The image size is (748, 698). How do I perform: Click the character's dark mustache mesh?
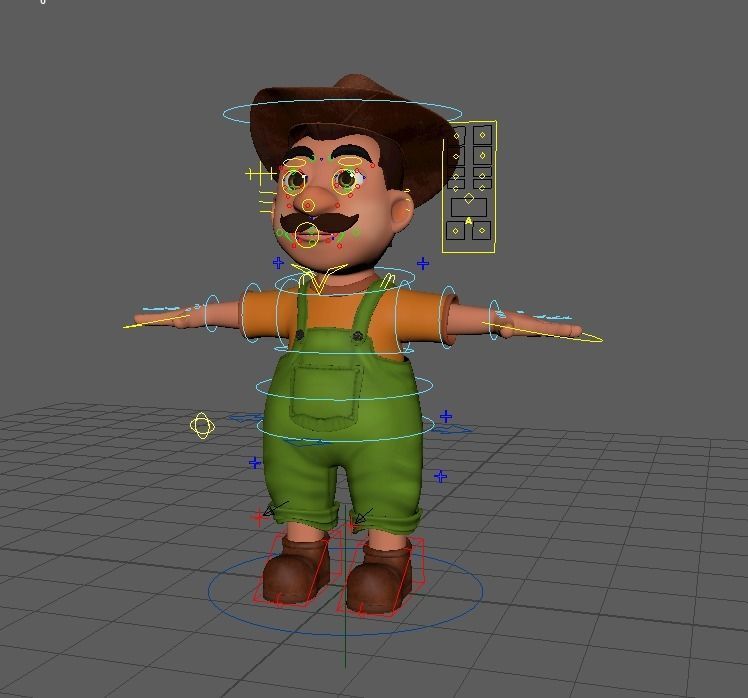click(319, 222)
